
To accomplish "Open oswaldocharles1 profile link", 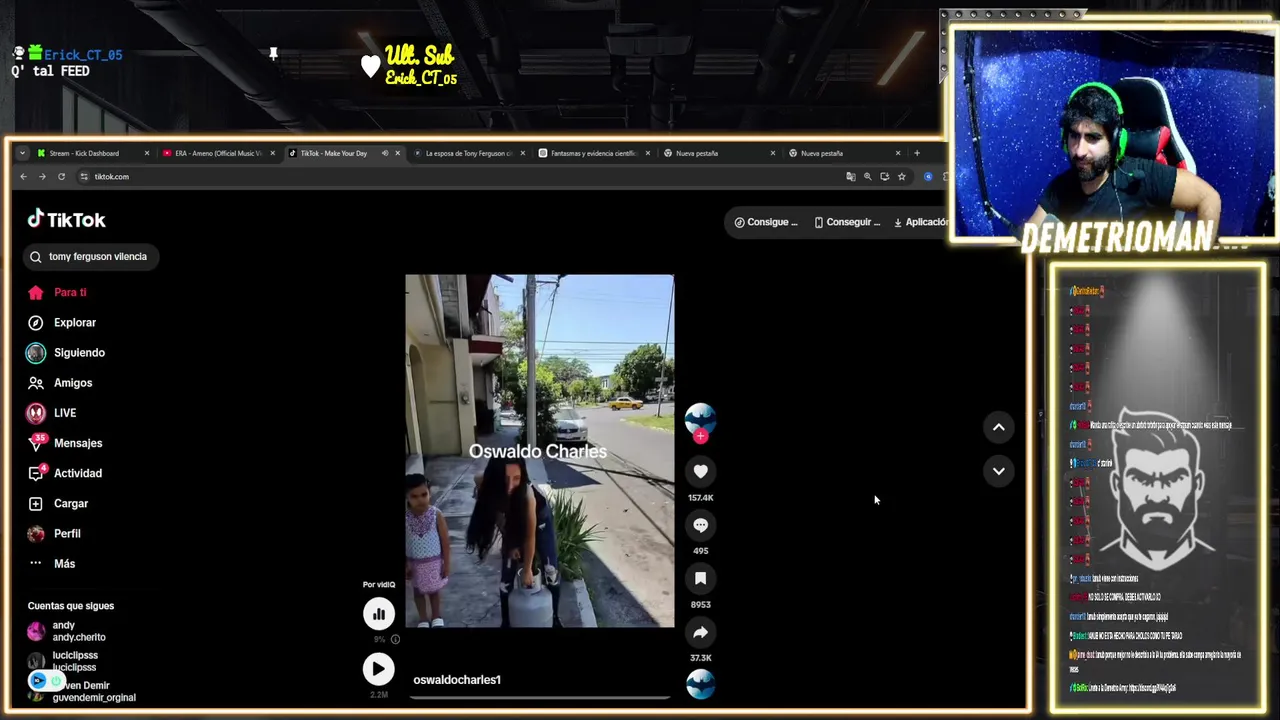I will pyautogui.click(x=457, y=679).
